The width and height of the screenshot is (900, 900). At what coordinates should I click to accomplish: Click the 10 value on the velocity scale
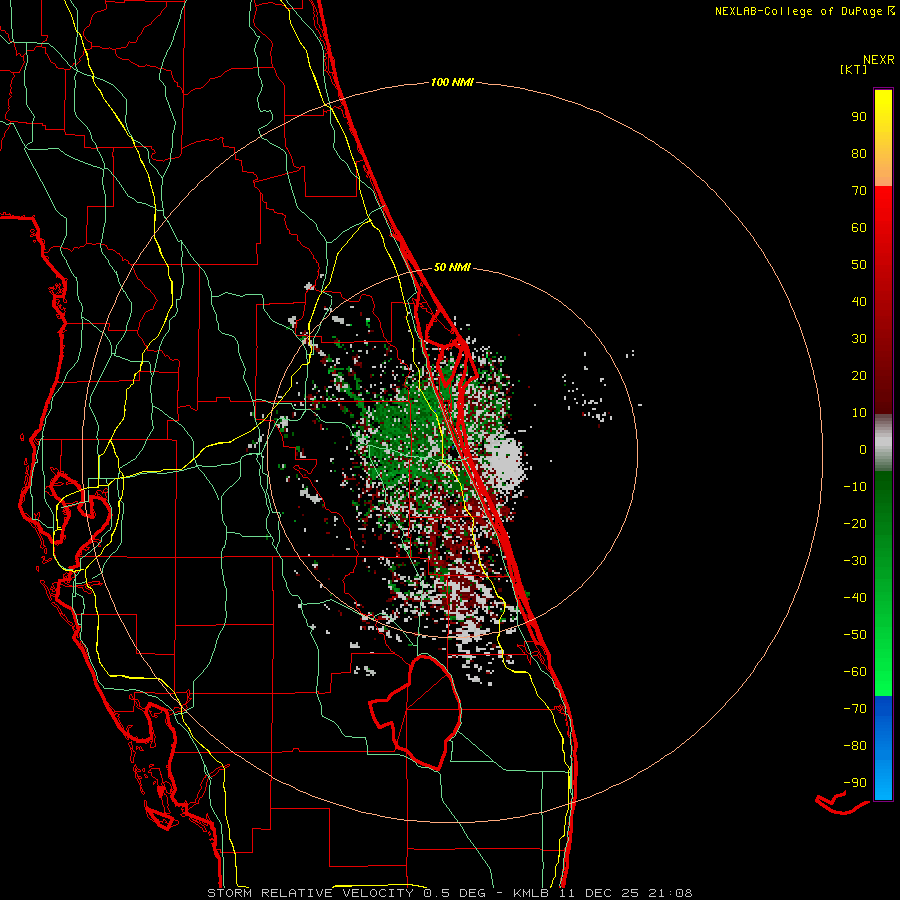pos(859,413)
